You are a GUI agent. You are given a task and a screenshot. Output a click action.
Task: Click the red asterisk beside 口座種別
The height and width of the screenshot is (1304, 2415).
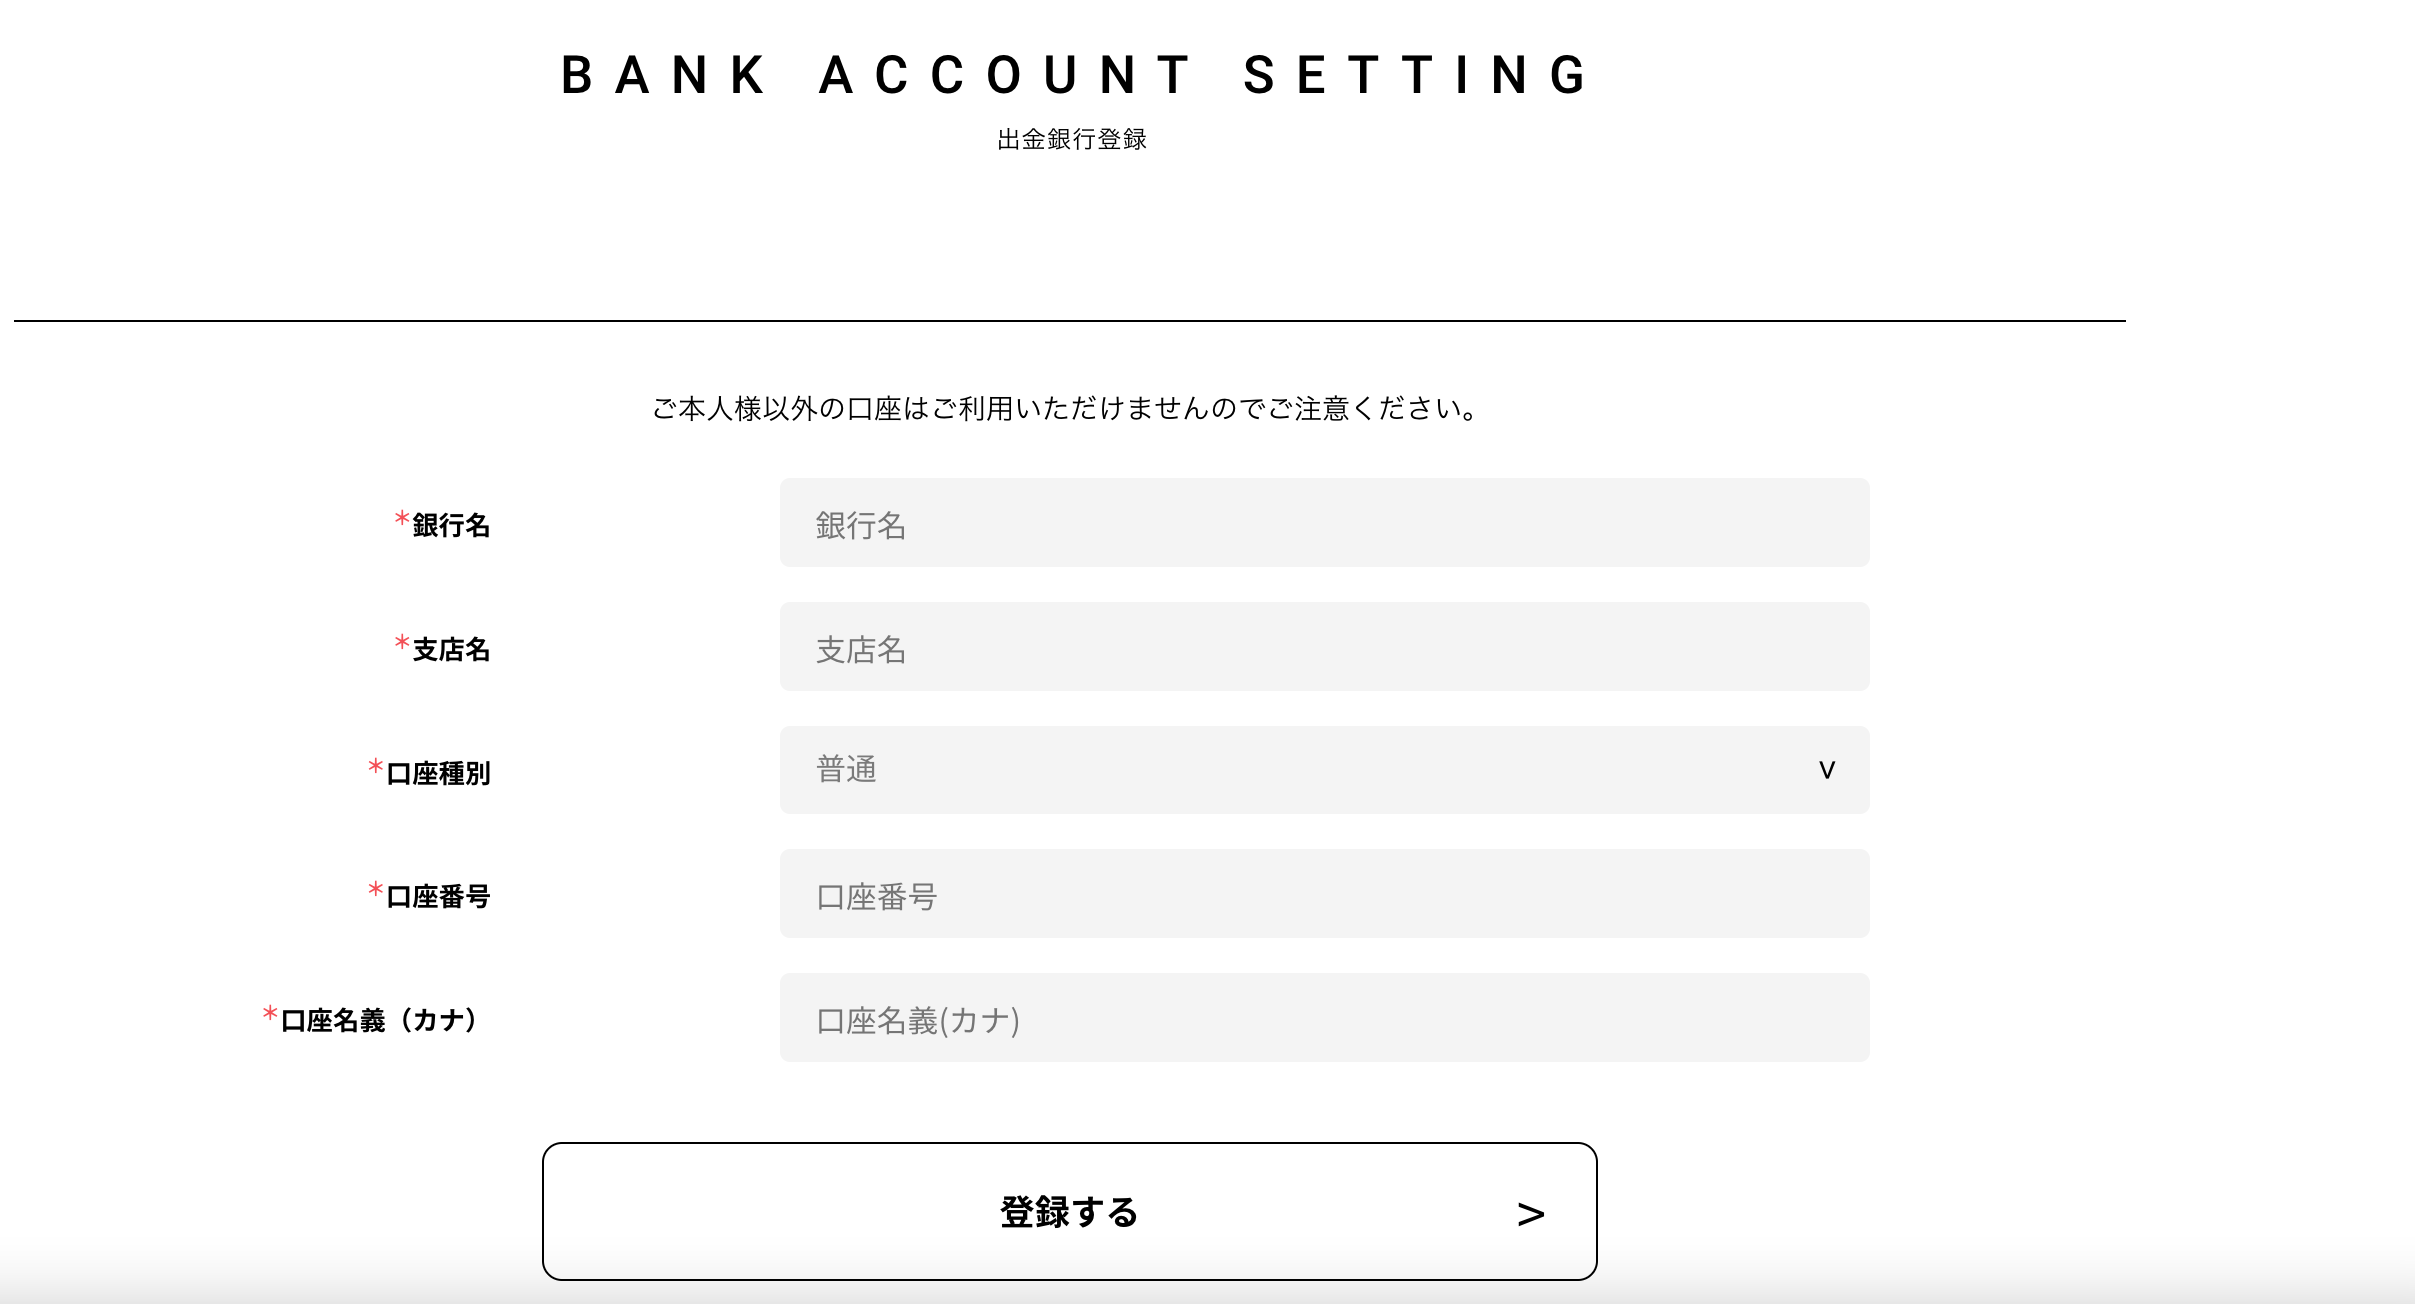click(x=376, y=766)
